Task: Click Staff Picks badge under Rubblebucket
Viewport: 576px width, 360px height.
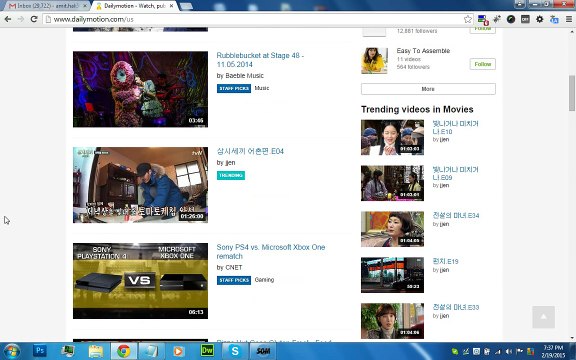Action: tap(234, 89)
